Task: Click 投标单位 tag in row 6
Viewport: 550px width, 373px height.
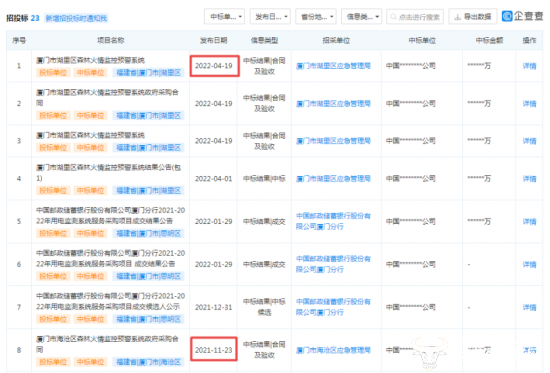Action: [x=53, y=276]
